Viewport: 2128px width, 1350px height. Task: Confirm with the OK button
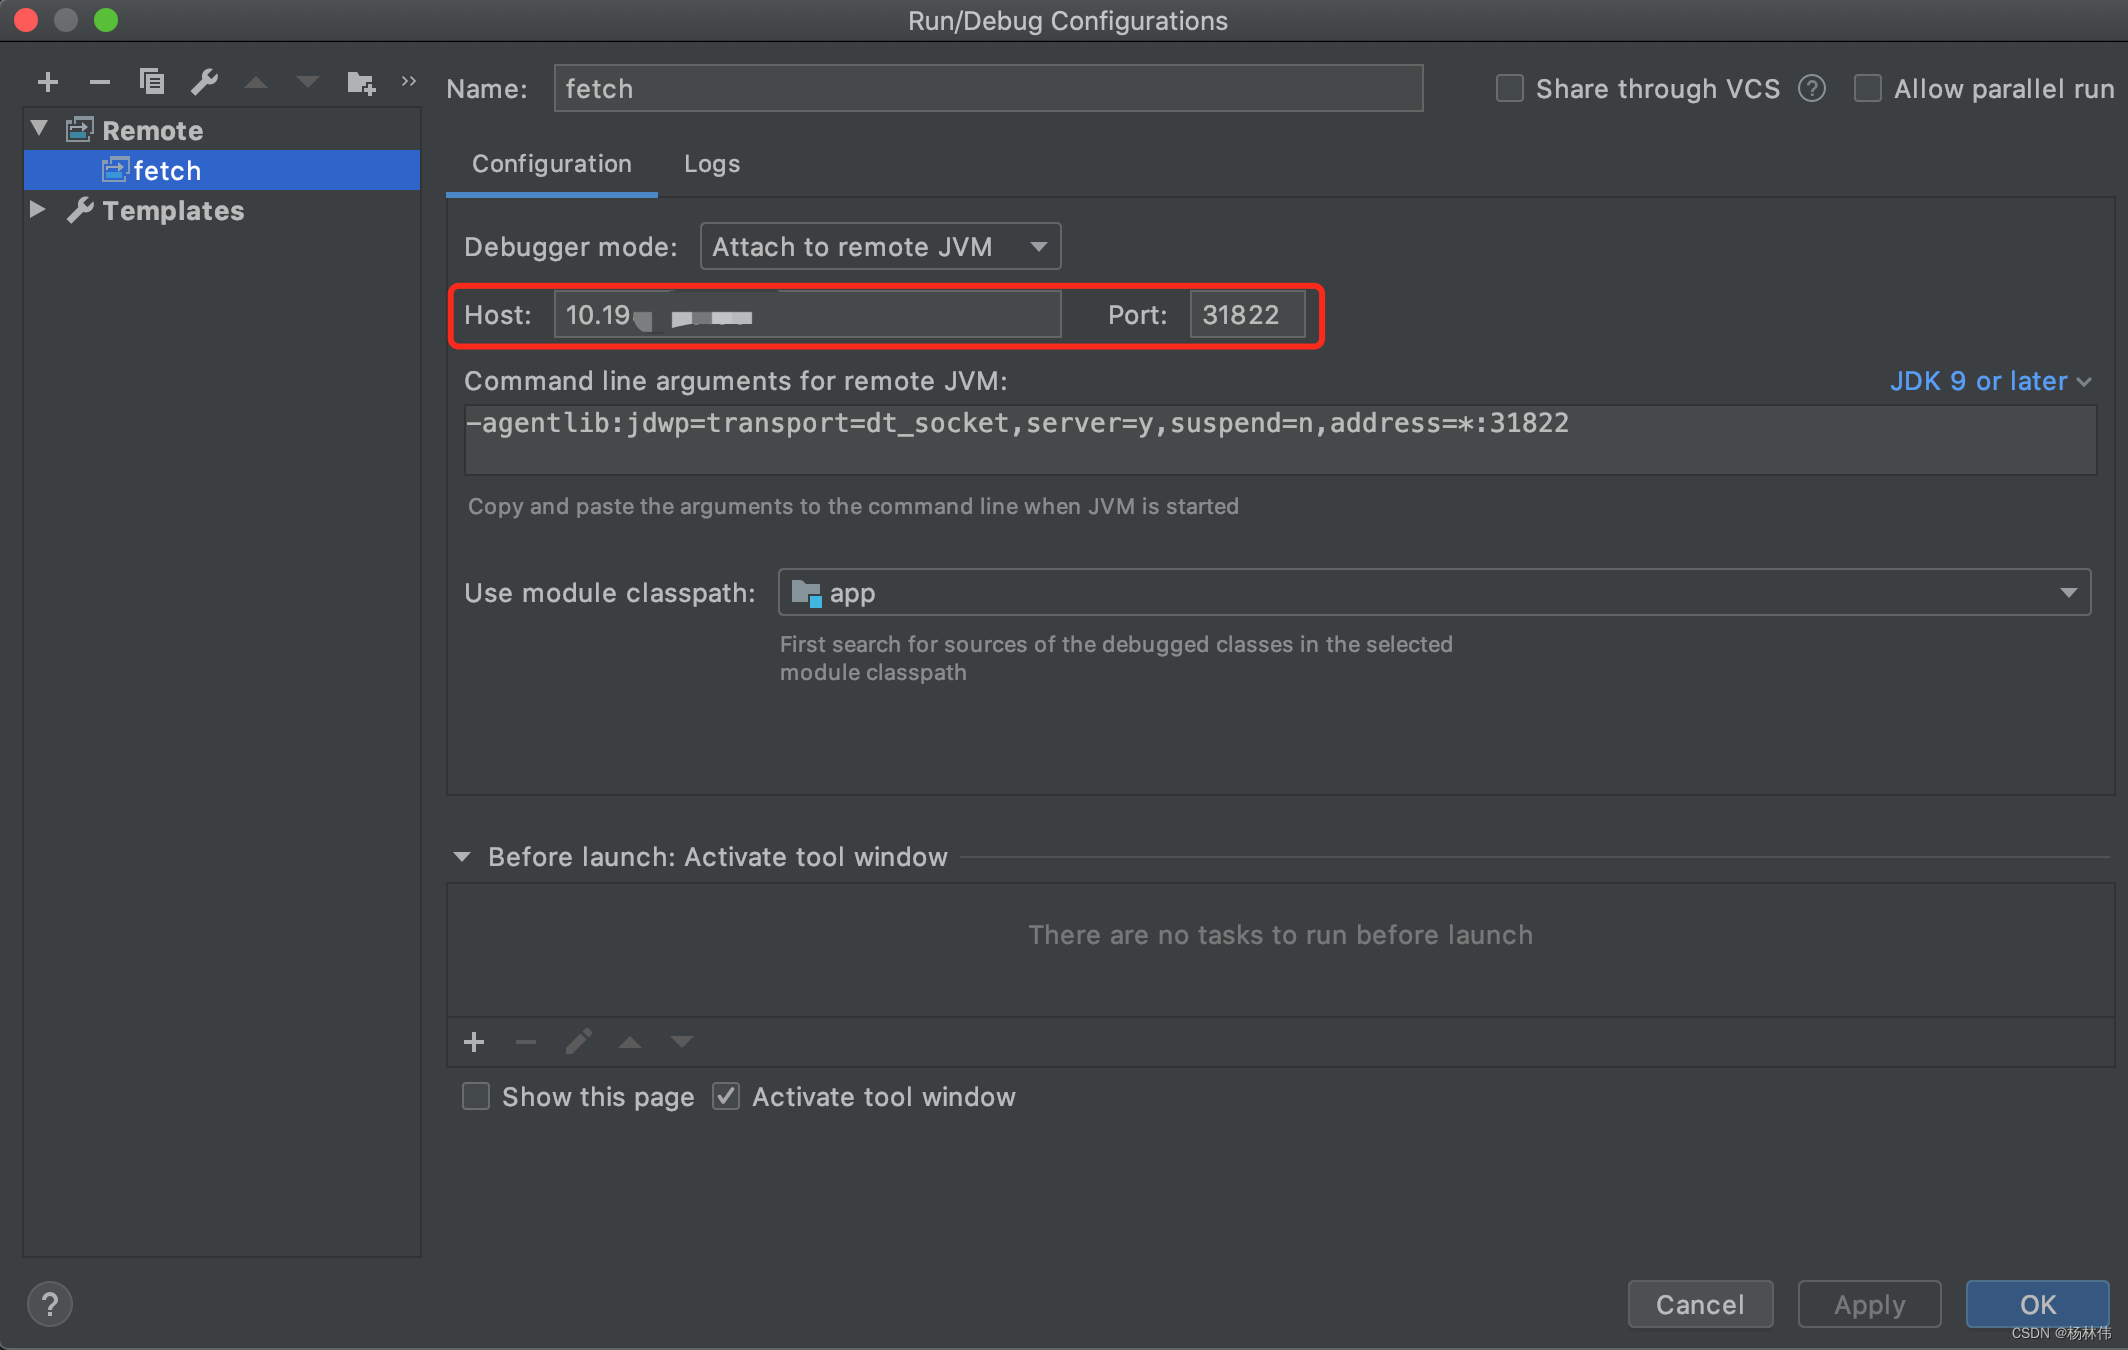point(2036,1304)
